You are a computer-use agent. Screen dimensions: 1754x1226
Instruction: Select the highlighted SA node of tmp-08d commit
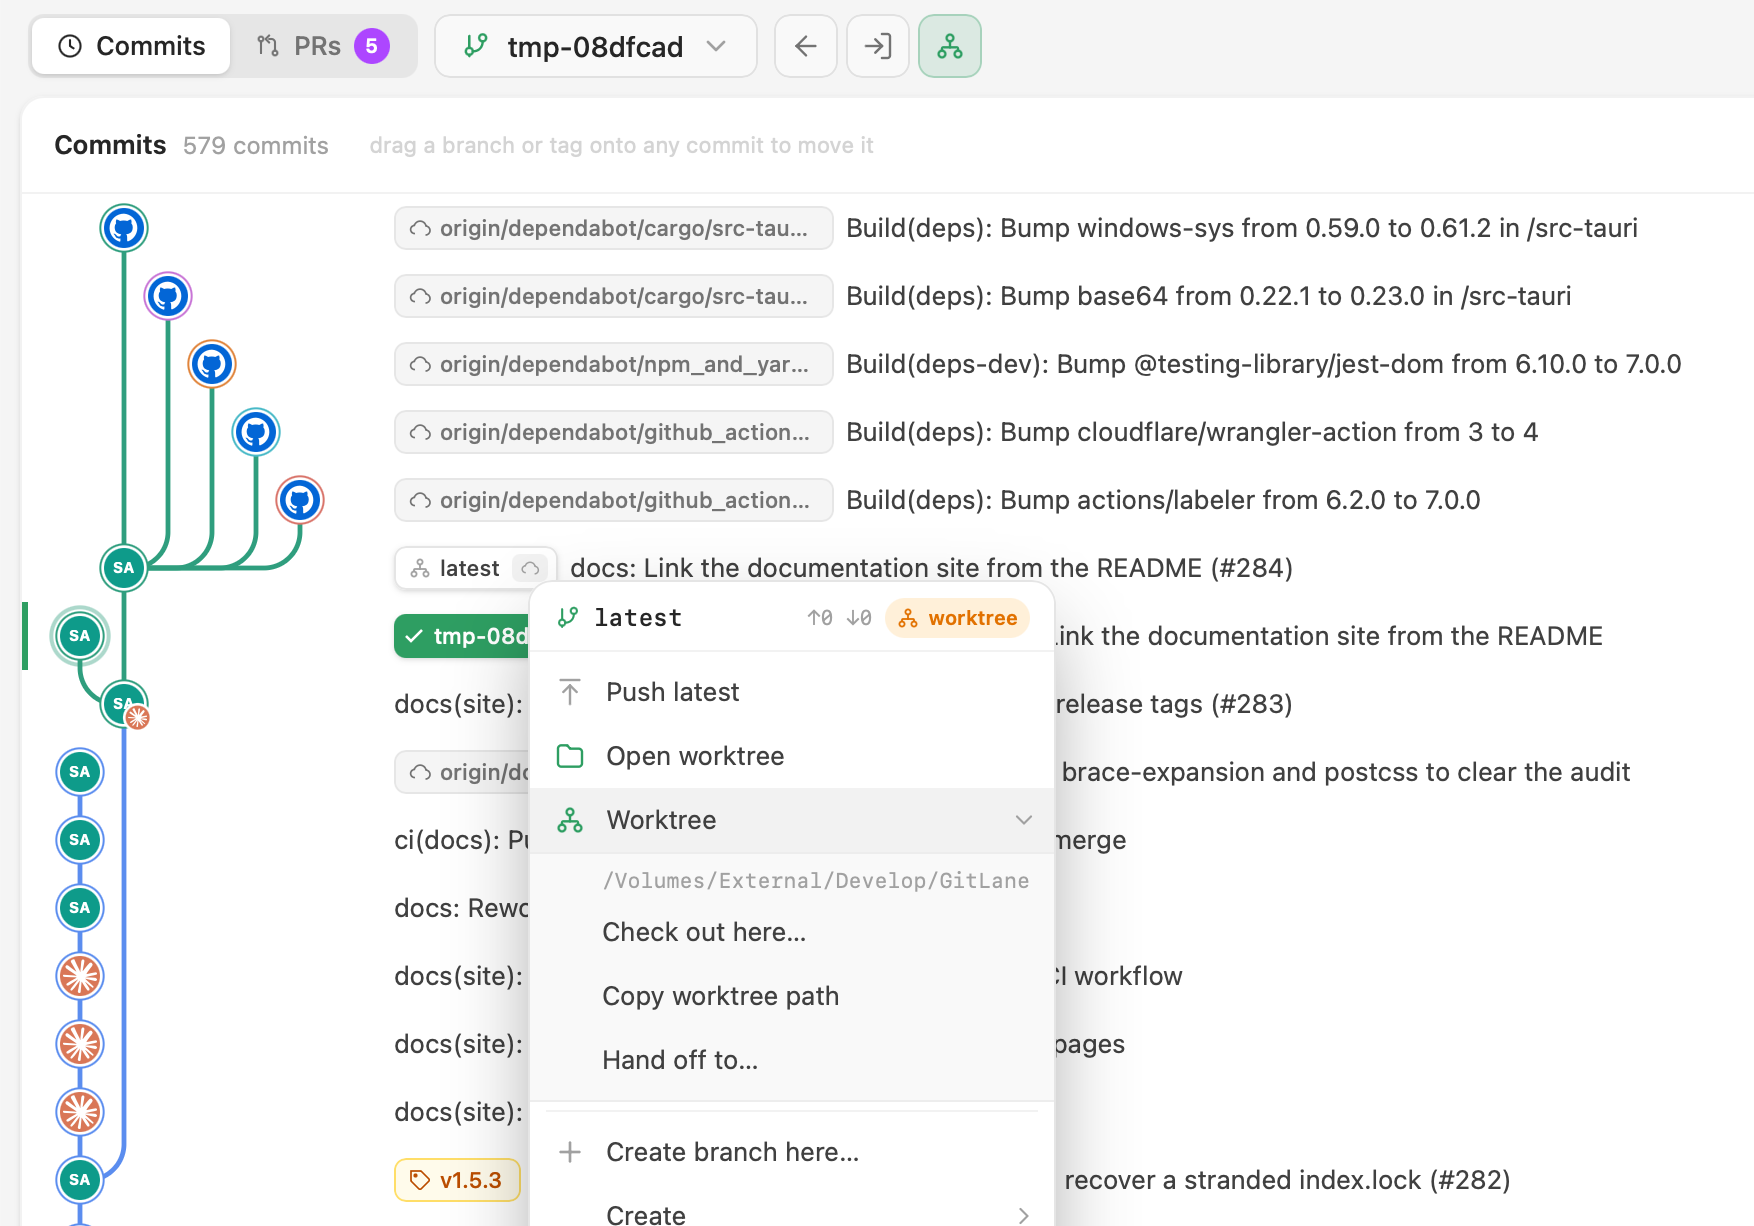[x=80, y=636]
